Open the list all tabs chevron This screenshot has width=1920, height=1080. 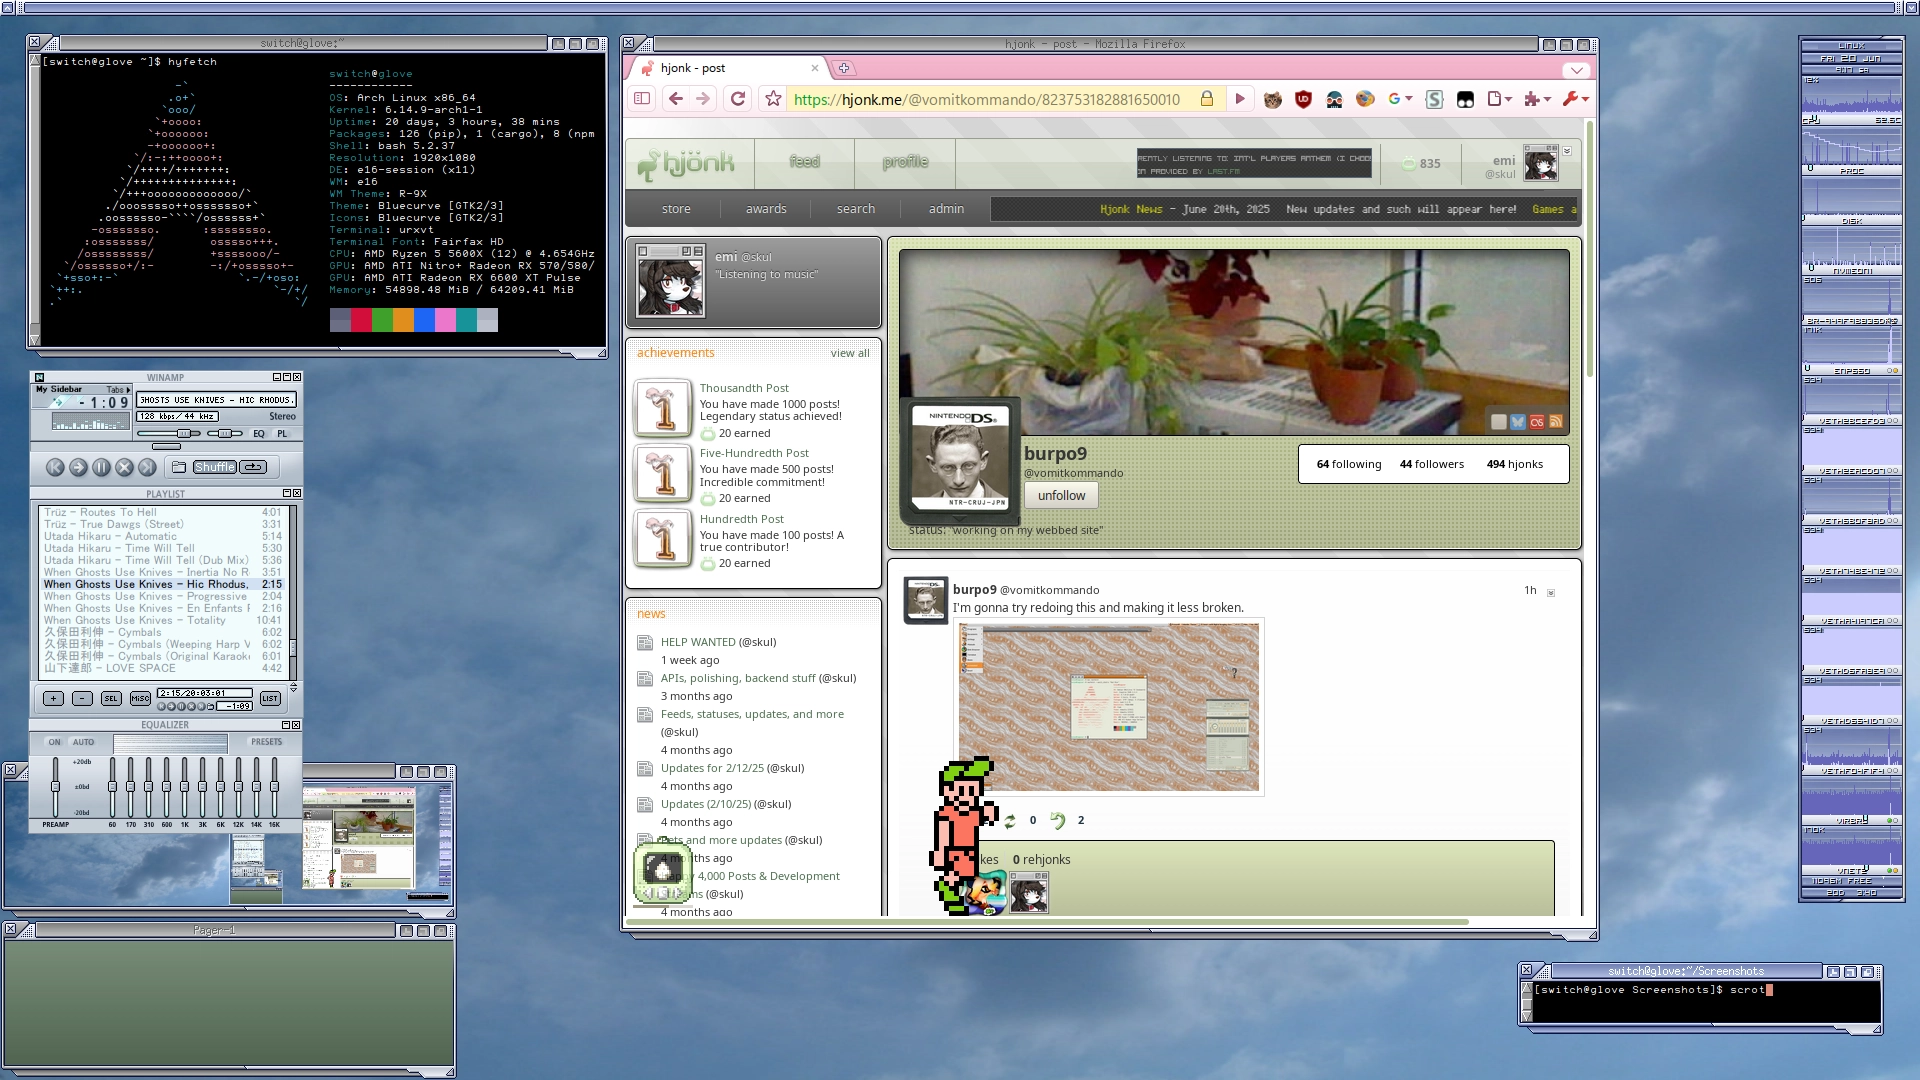point(1576,70)
